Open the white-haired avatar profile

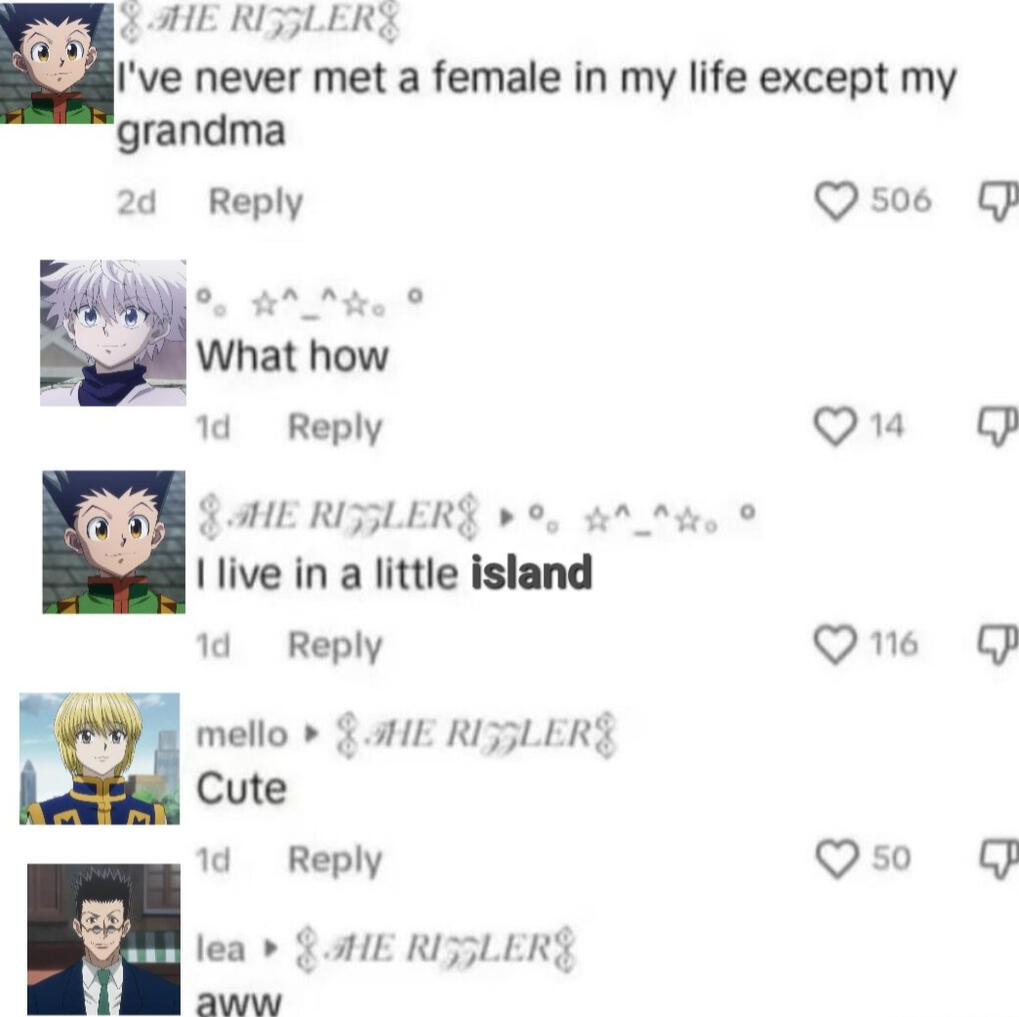[113, 333]
